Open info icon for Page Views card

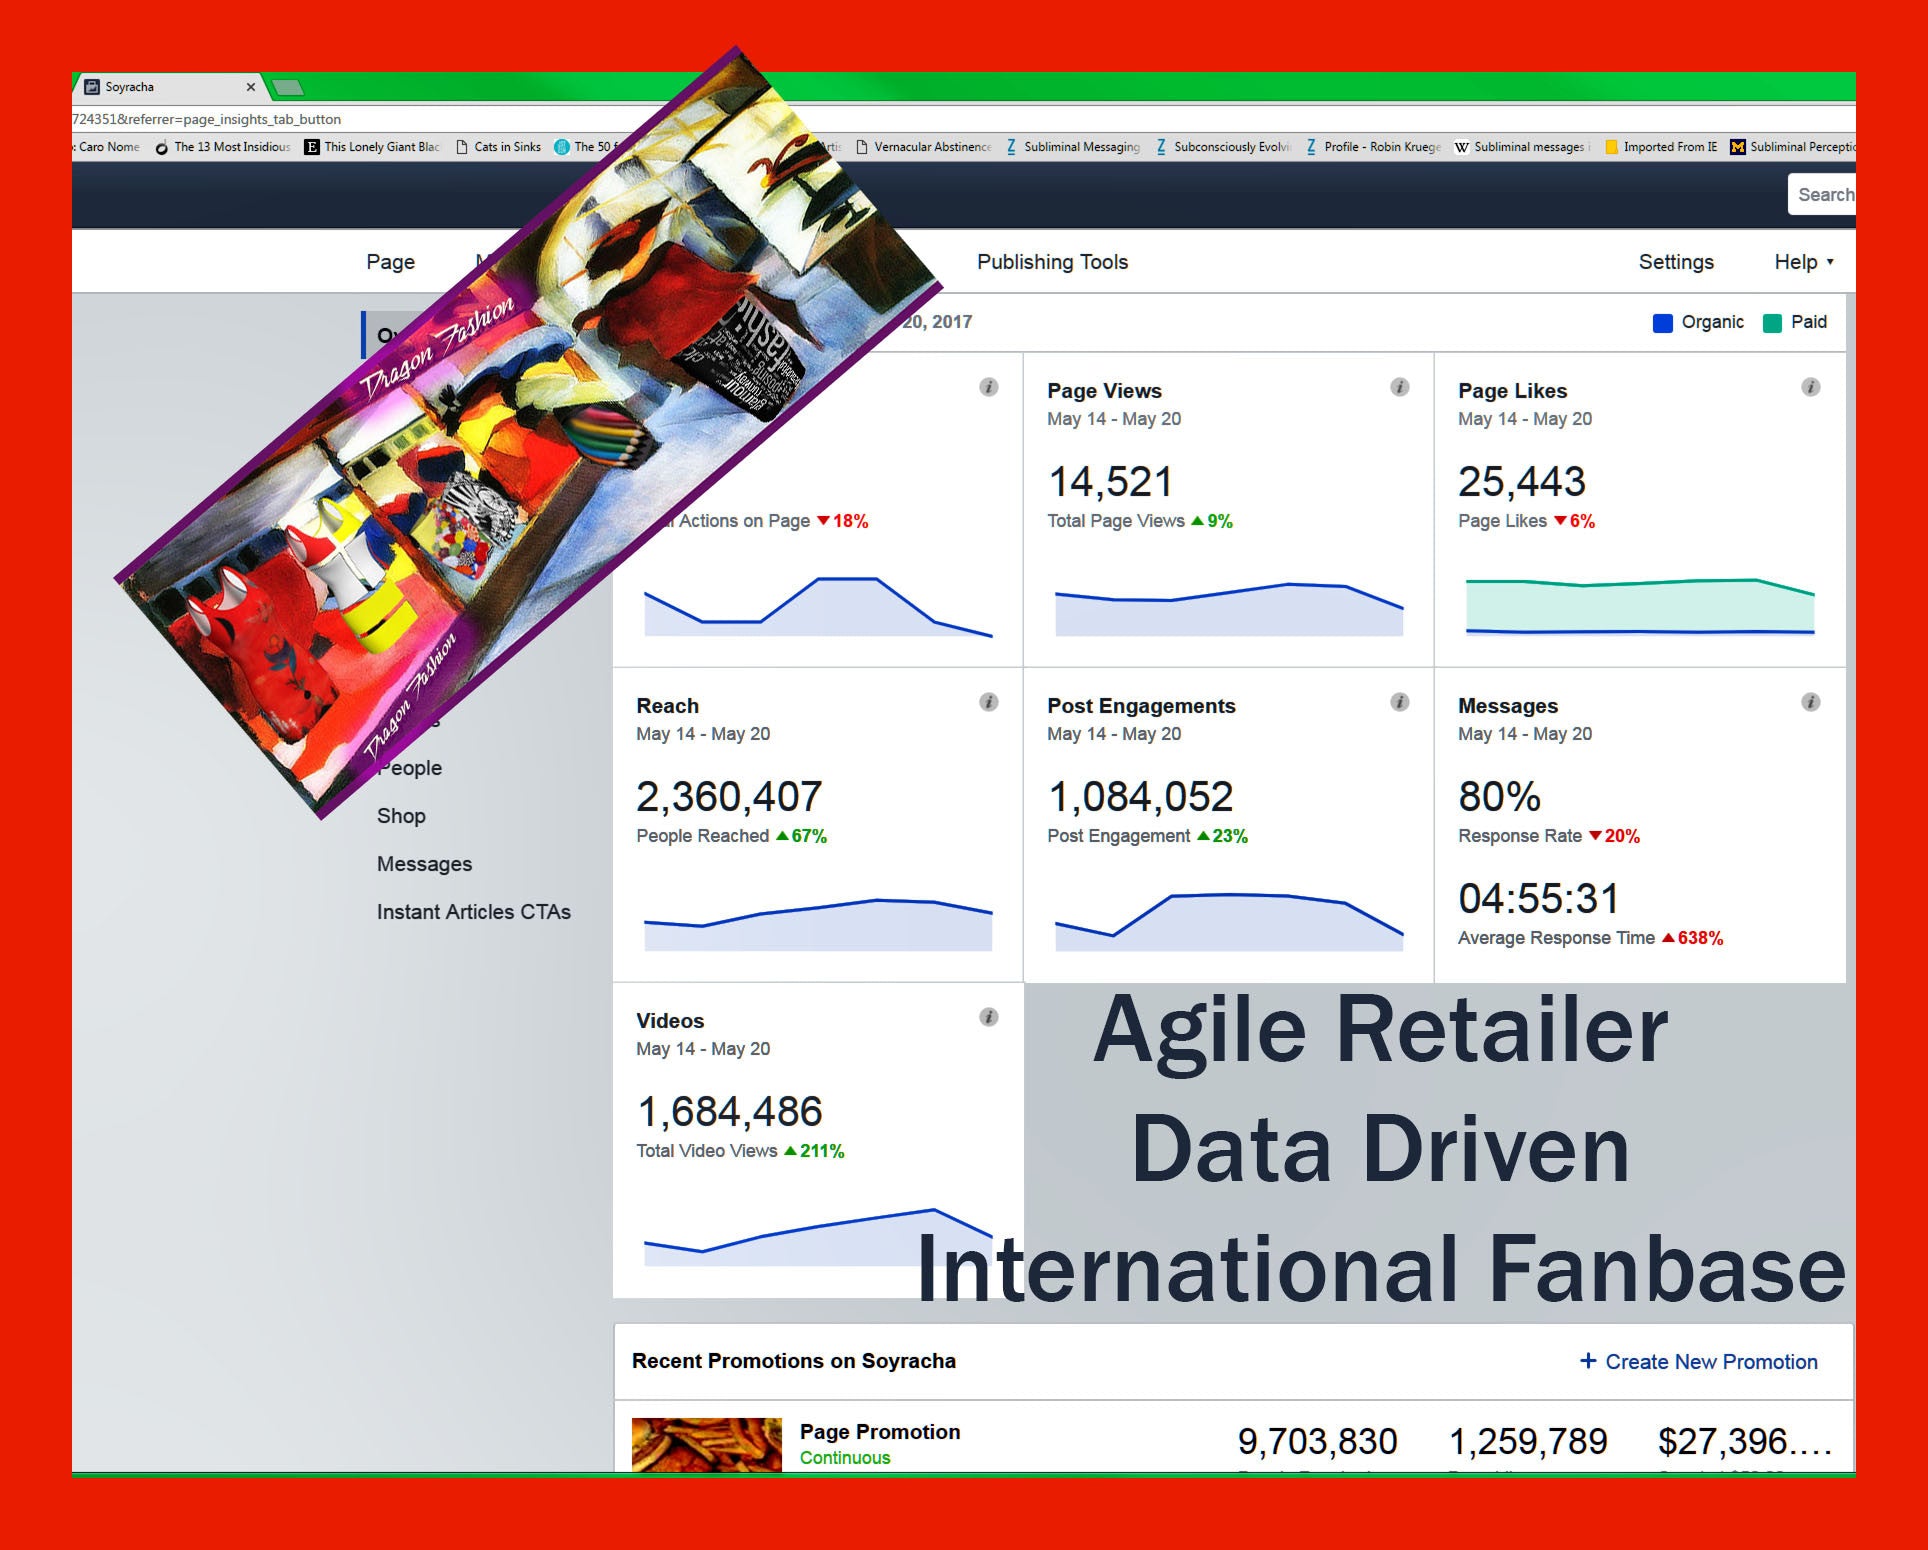click(x=1399, y=387)
